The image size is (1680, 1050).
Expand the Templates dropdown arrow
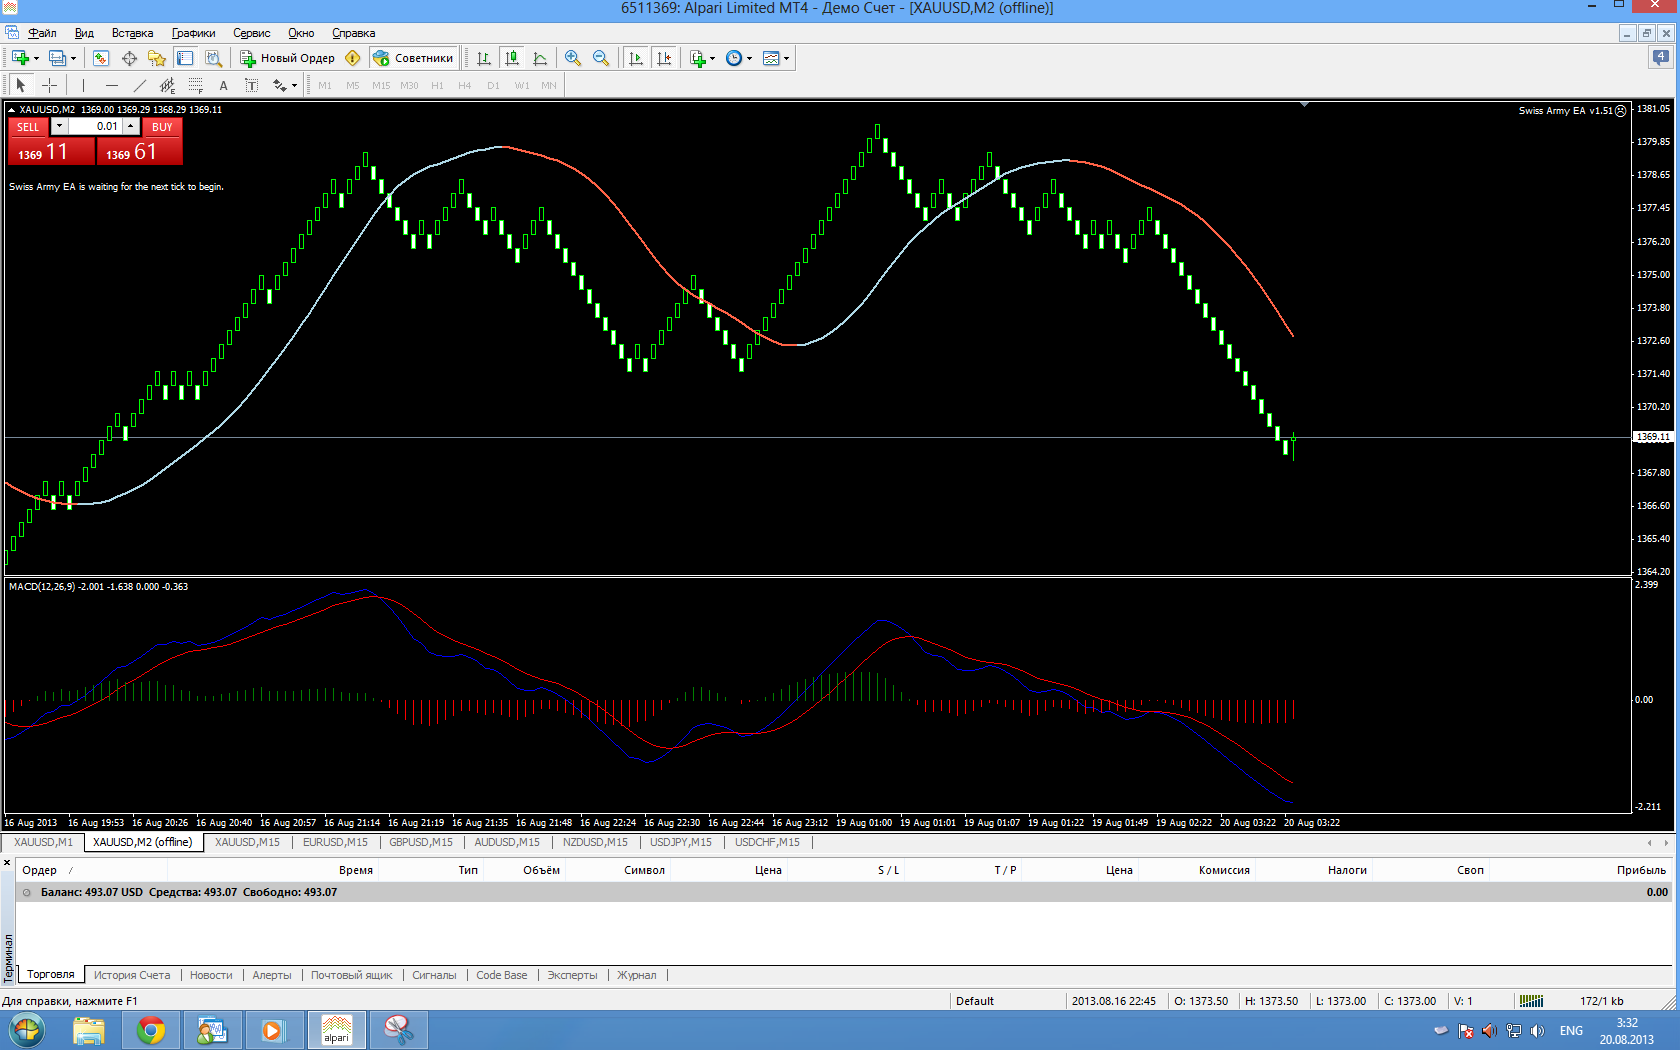(786, 58)
